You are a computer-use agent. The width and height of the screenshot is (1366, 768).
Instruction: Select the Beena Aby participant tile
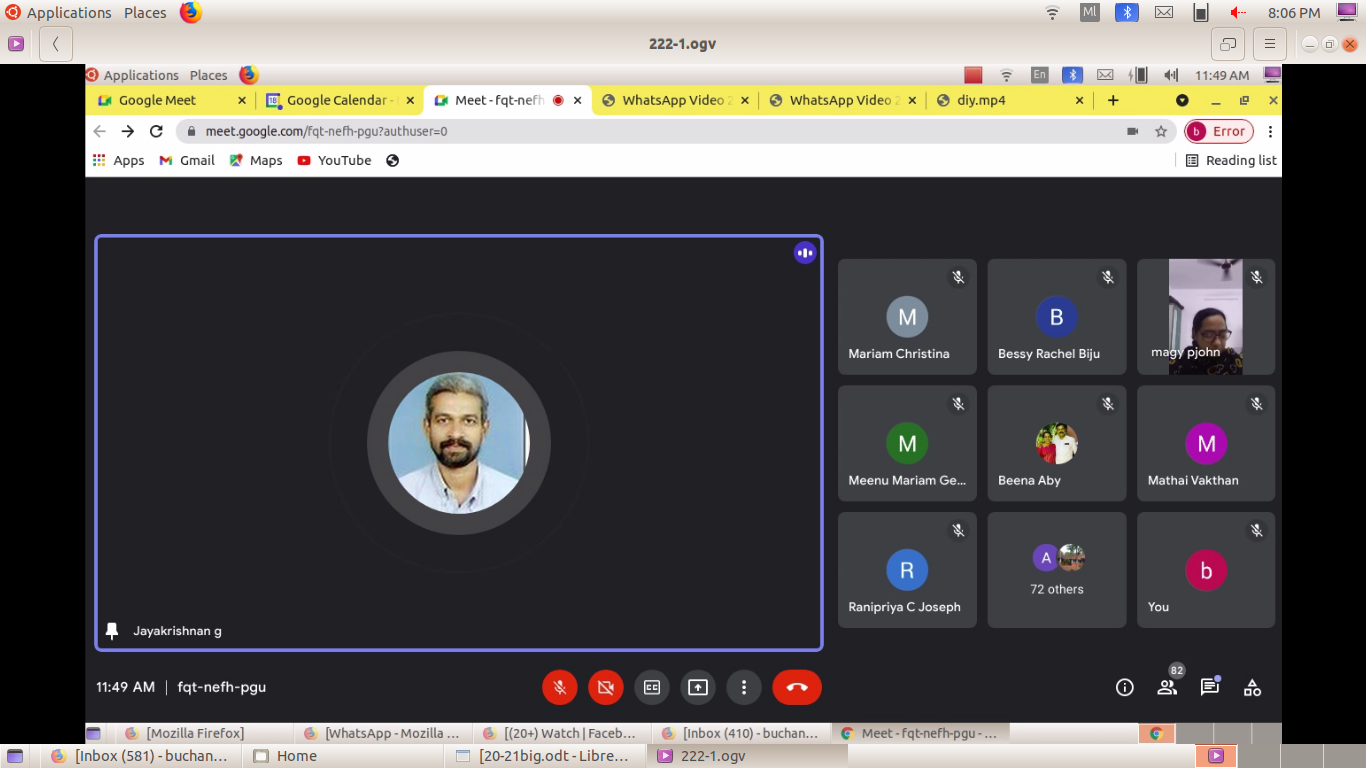(1057, 443)
